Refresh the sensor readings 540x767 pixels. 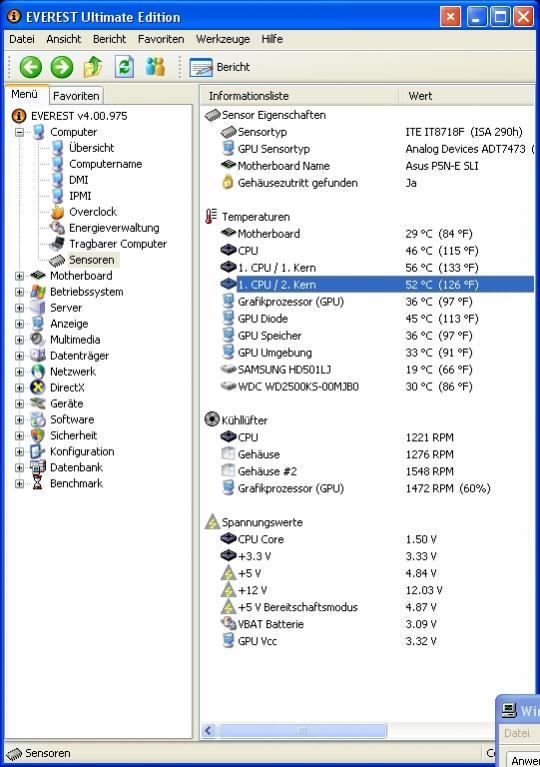[124, 67]
